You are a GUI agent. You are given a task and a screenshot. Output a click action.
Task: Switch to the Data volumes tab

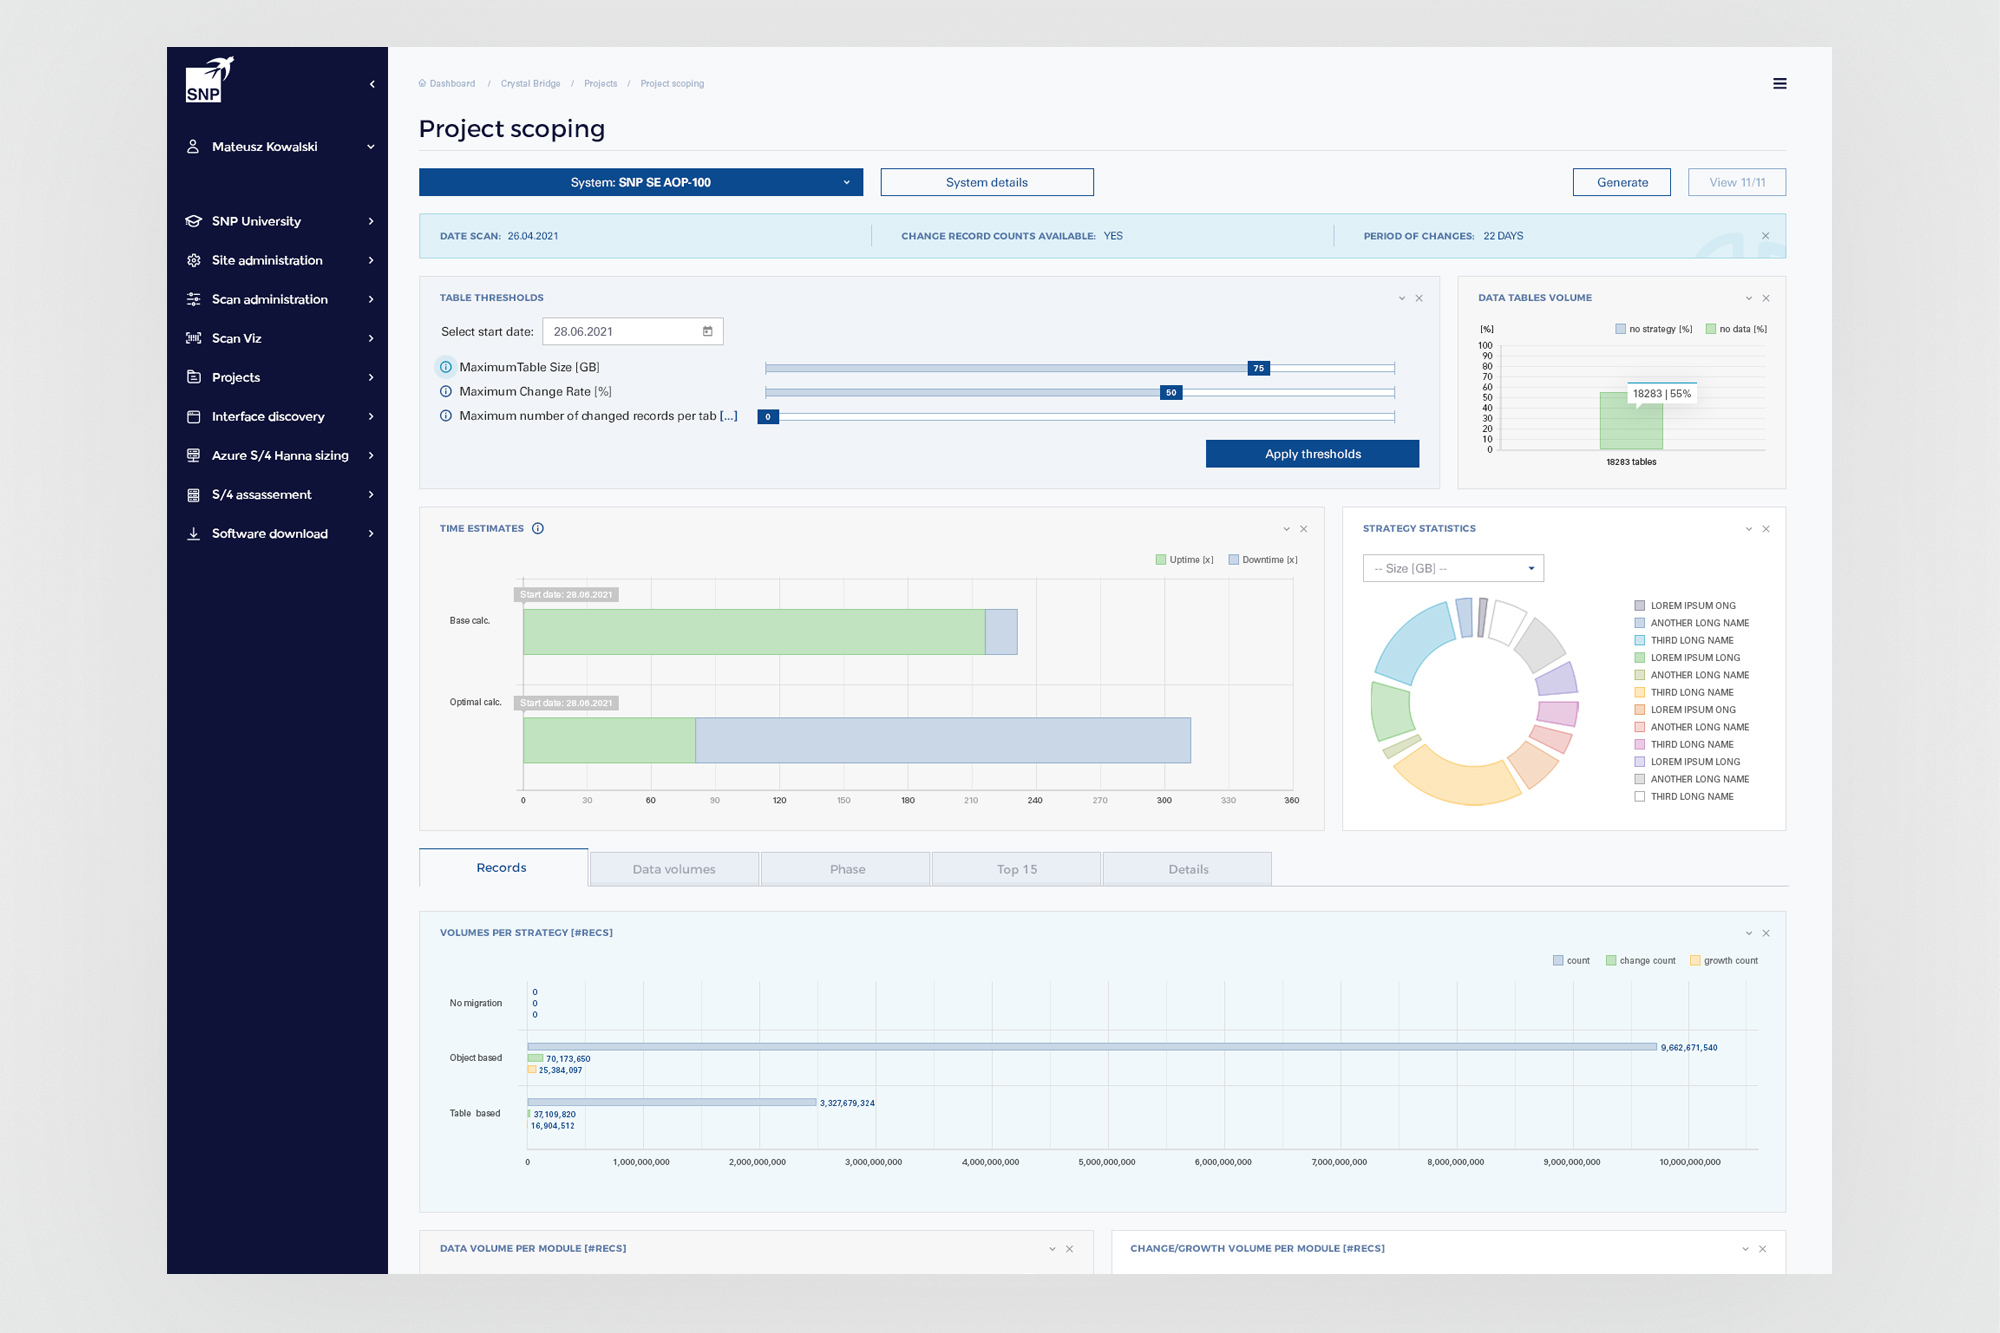tap(674, 869)
